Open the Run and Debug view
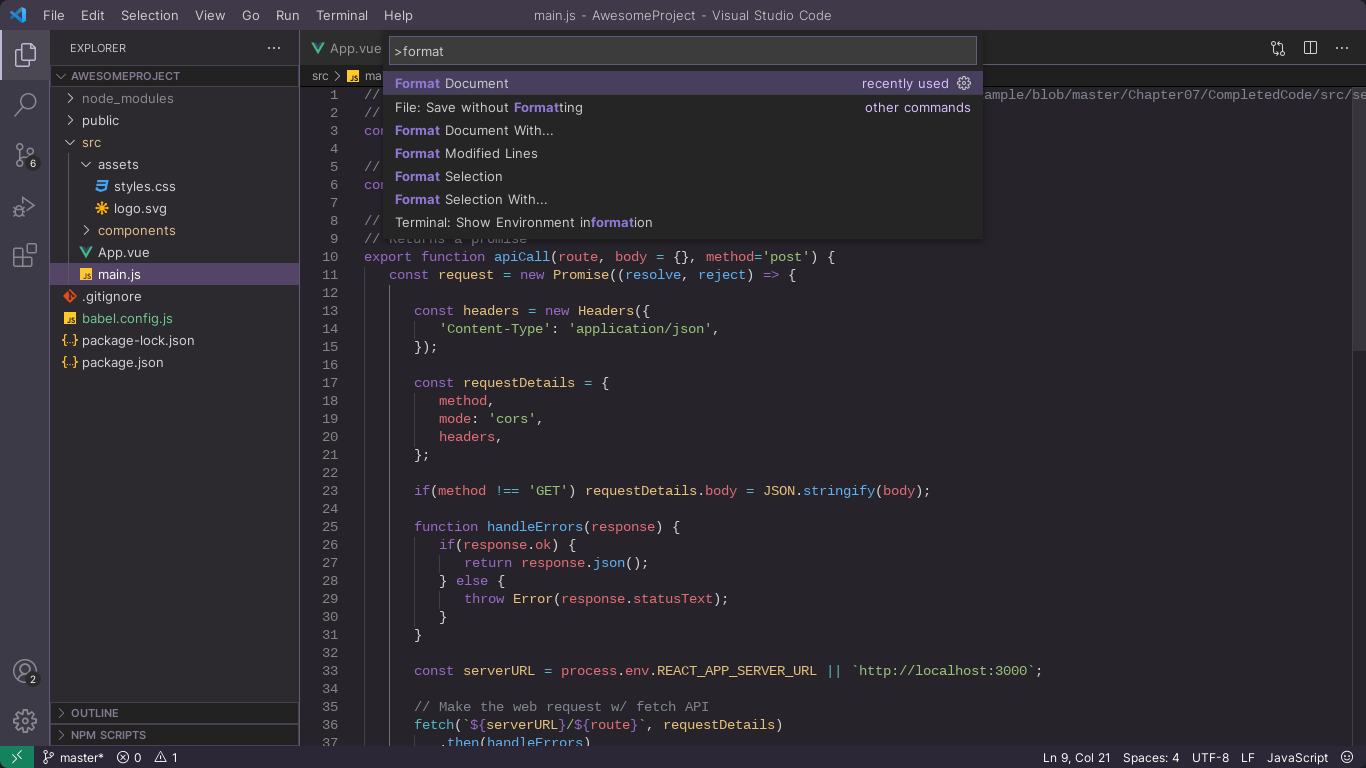Screen dimensions: 1366x768 click(25, 206)
